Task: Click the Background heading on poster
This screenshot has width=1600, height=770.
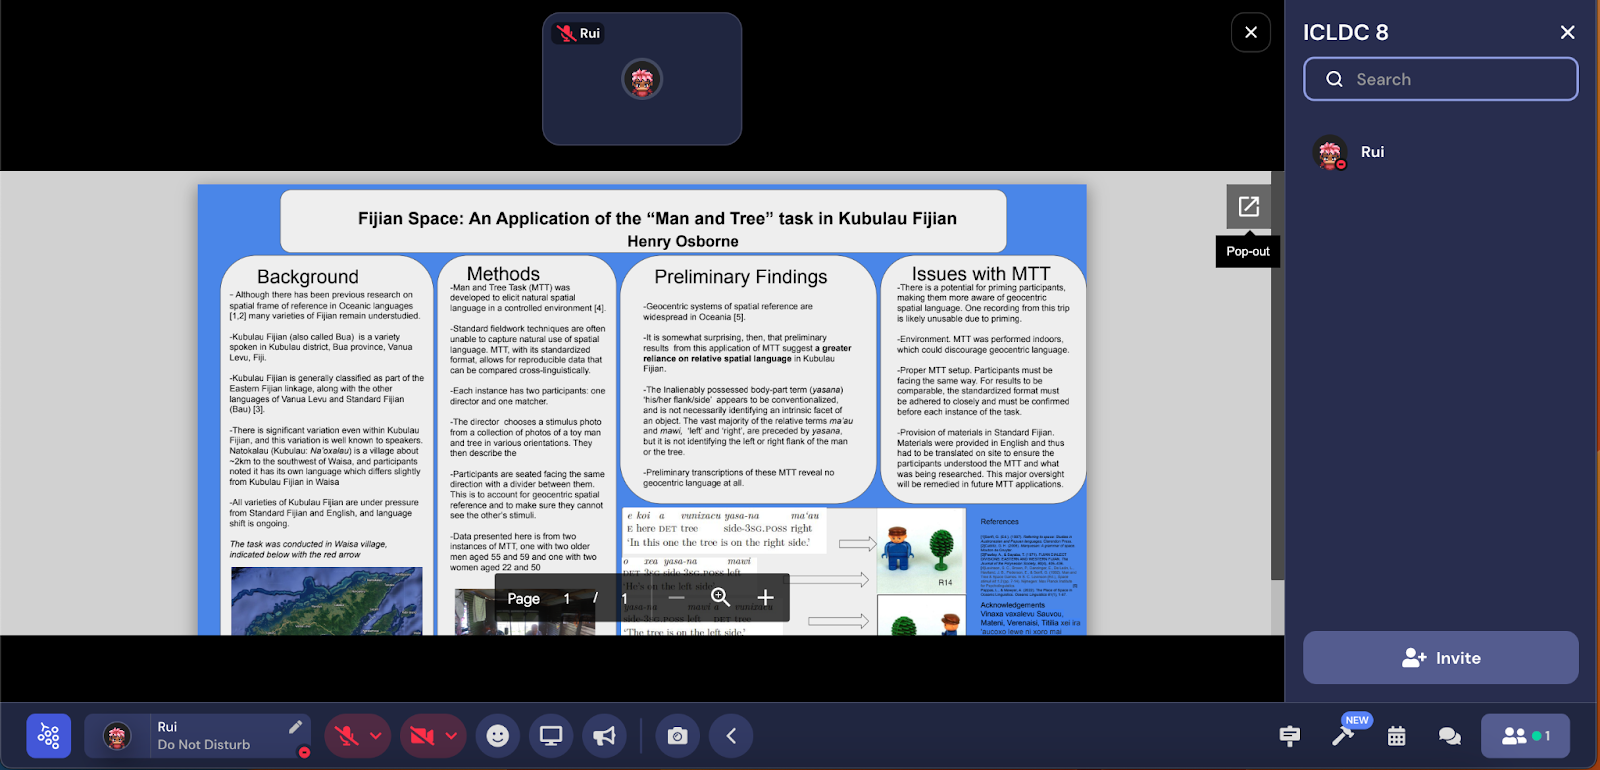Action: point(307,277)
